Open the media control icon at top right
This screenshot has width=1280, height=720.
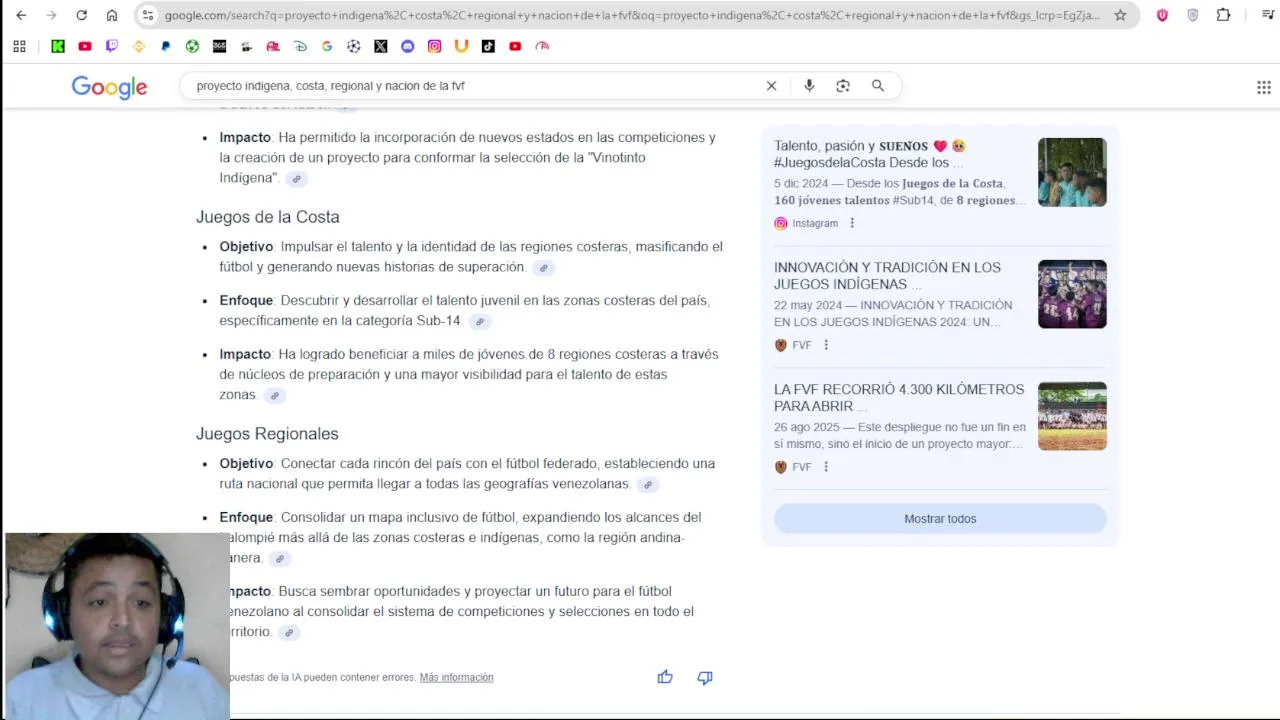coord(1267,15)
